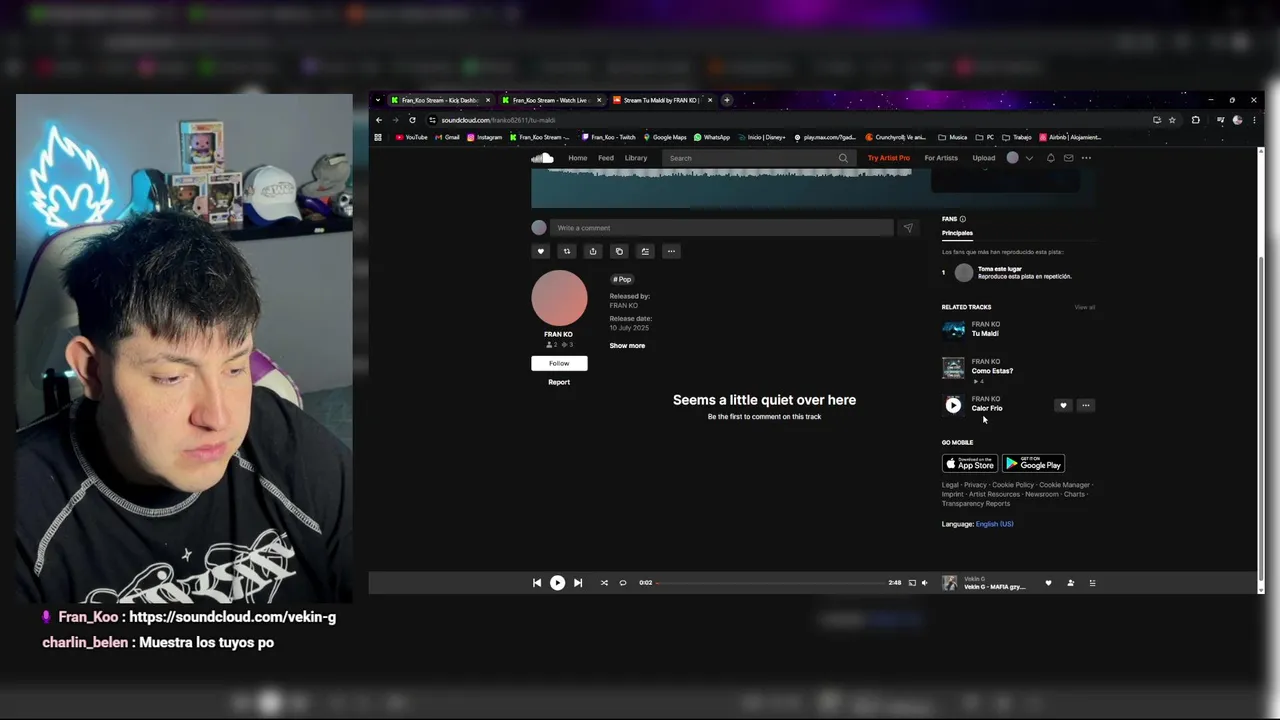Click the FANS info icon
The height and width of the screenshot is (720, 1280).
(x=963, y=219)
